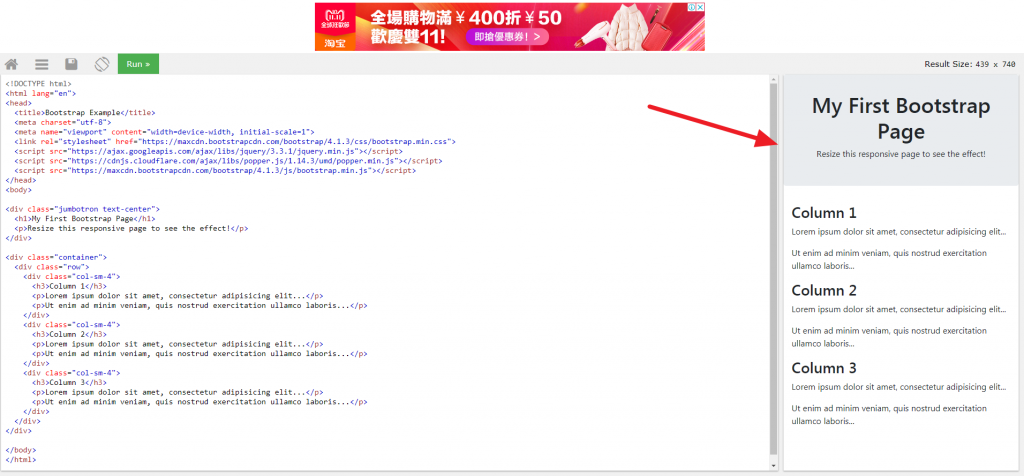Click the <h1> line in the code editor
The image size is (1024, 476).
point(85,219)
